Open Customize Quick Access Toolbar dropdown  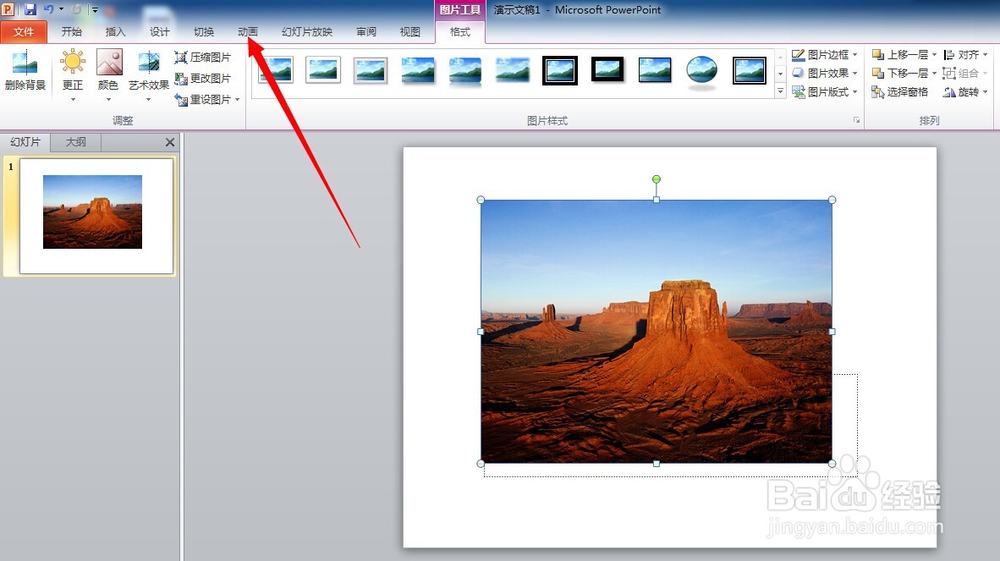click(x=94, y=10)
